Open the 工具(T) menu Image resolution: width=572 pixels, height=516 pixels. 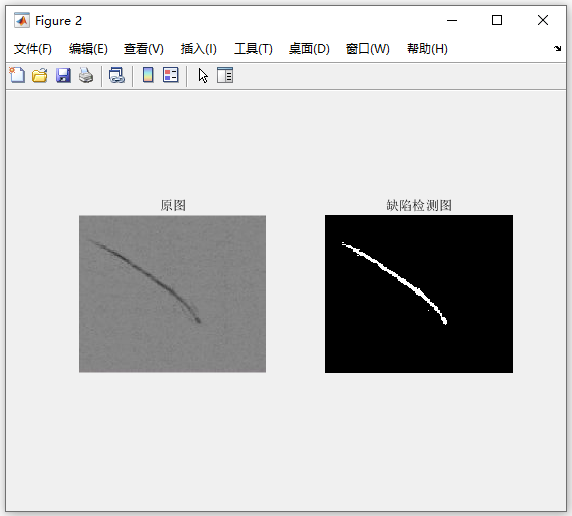253,49
